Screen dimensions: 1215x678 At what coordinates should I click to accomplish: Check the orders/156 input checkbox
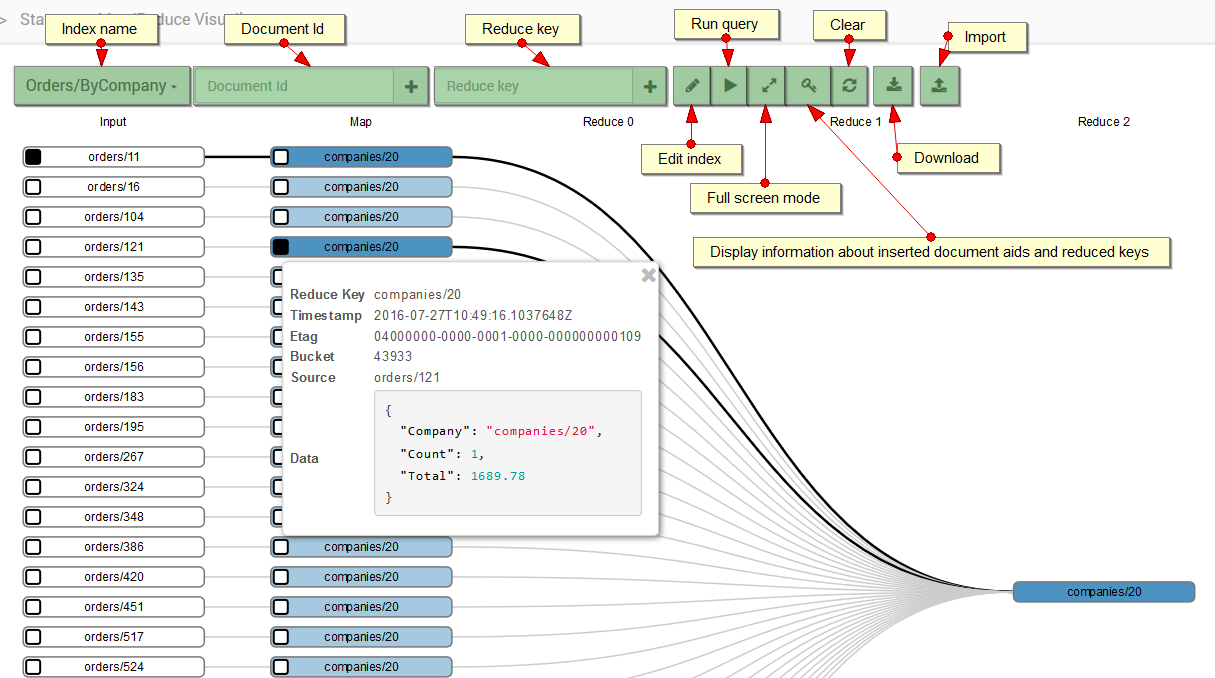pos(33,367)
